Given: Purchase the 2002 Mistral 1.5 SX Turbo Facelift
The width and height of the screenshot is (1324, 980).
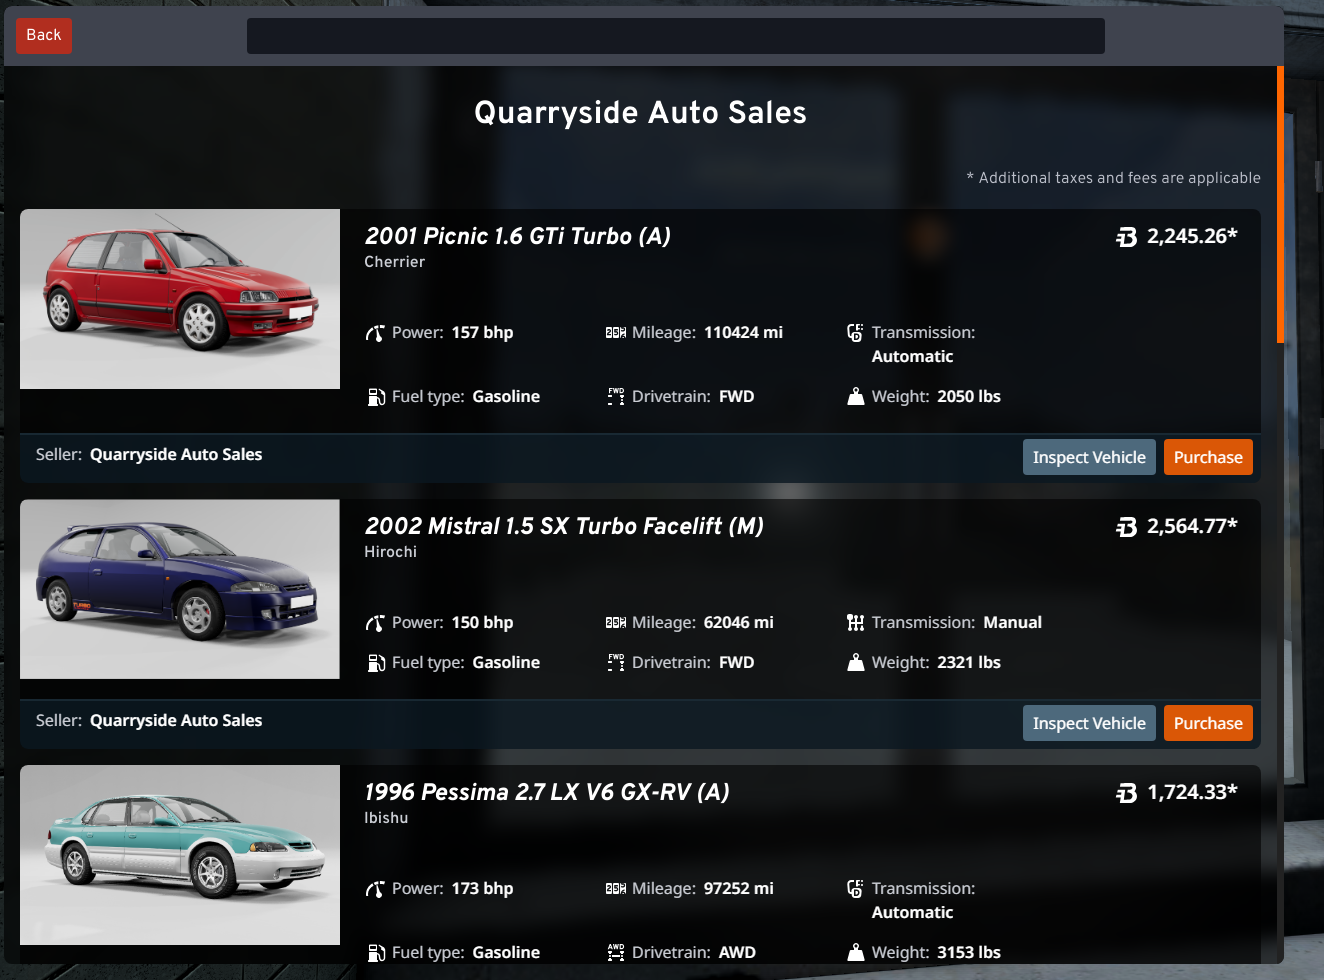Looking at the screenshot, I should (1208, 723).
